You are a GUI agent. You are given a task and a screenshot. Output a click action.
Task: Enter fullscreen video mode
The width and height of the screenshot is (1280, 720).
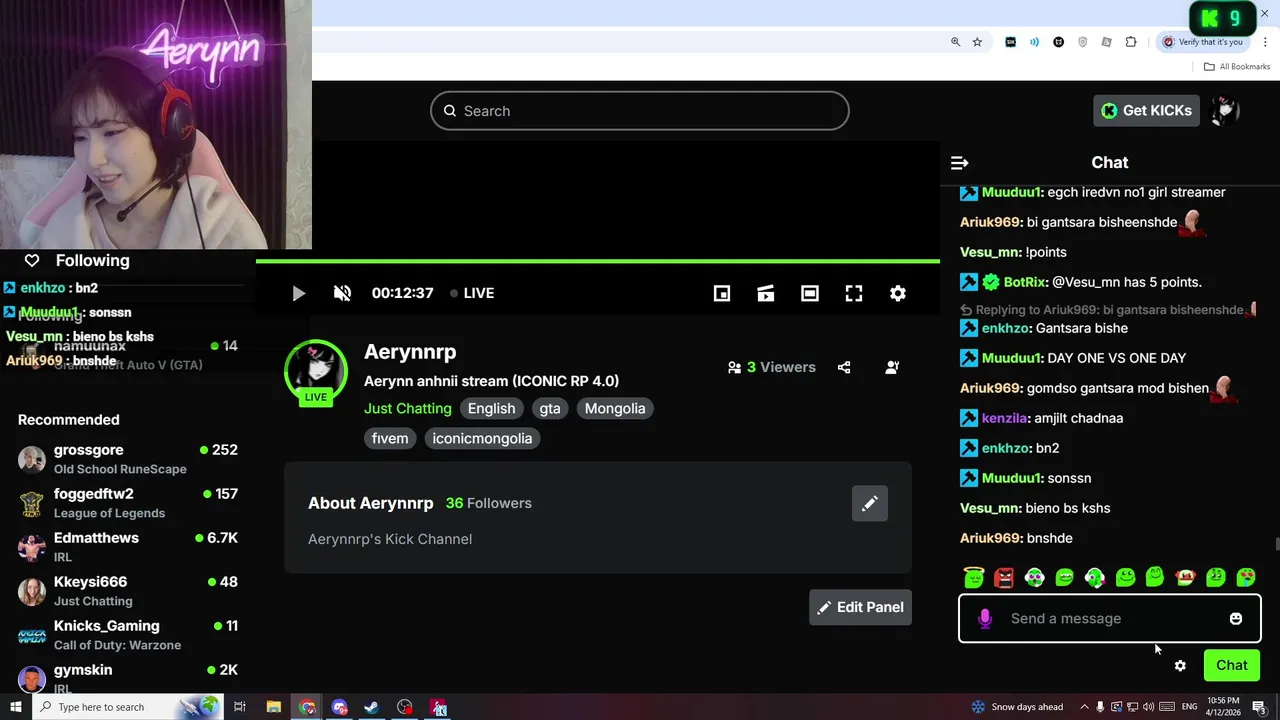854,293
